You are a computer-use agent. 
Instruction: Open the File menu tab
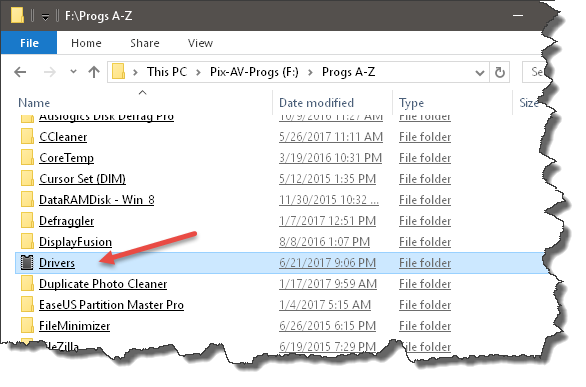click(29, 43)
